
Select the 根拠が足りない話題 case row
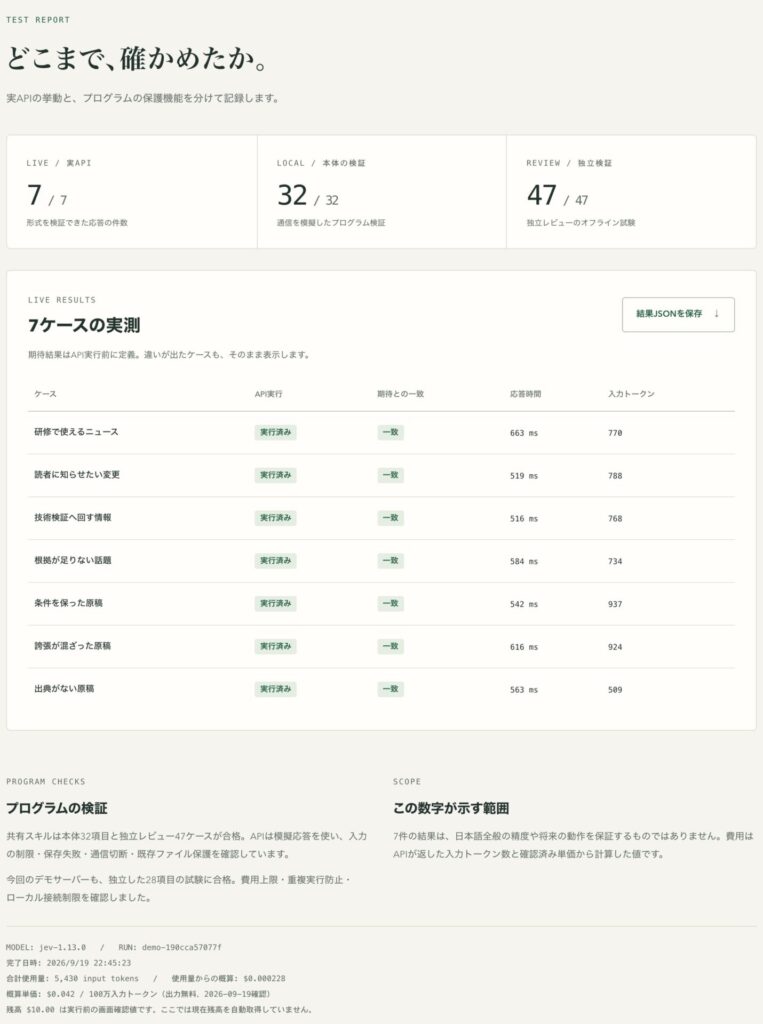click(x=381, y=561)
